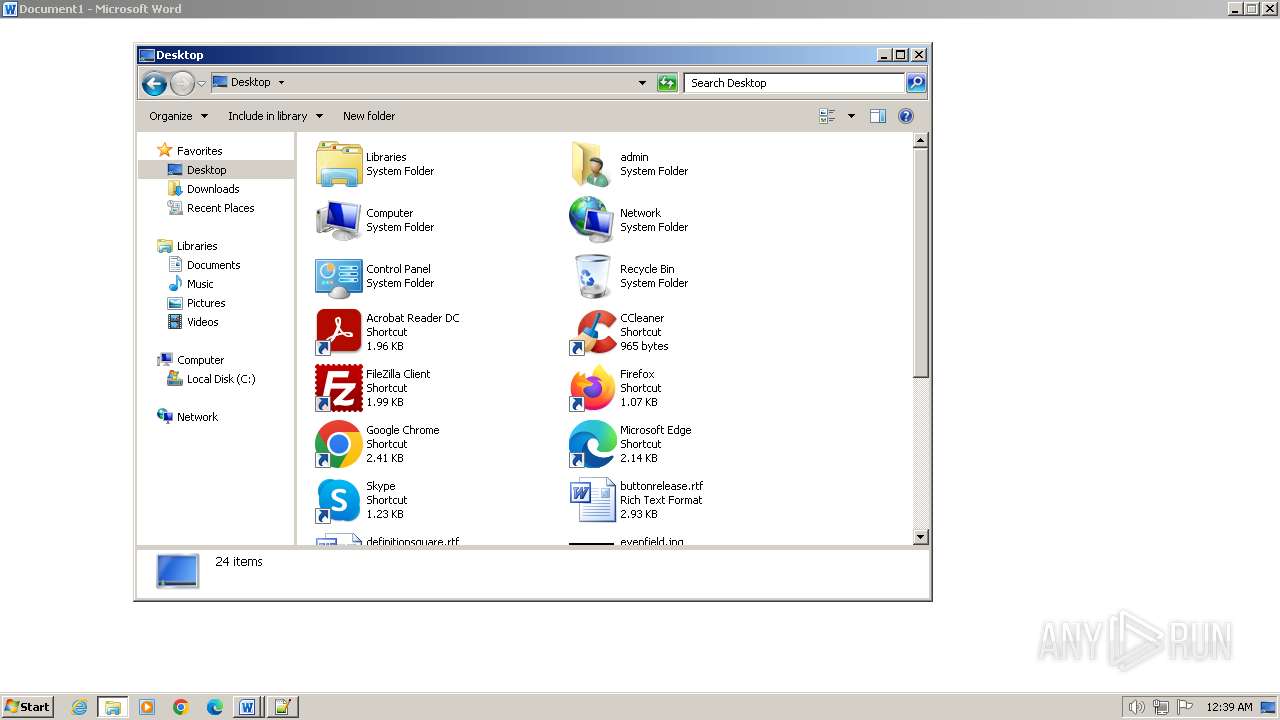Image resolution: width=1280 pixels, height=720 pixels.
Task: Show the preview pane icon
Action: coord(878,116)
